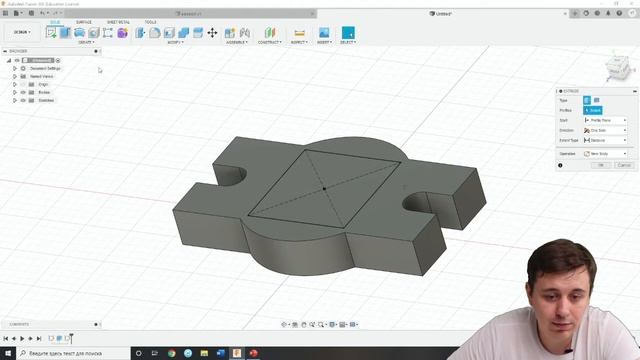Expand the Named Views node
The image size is (640, 360).
15,76
